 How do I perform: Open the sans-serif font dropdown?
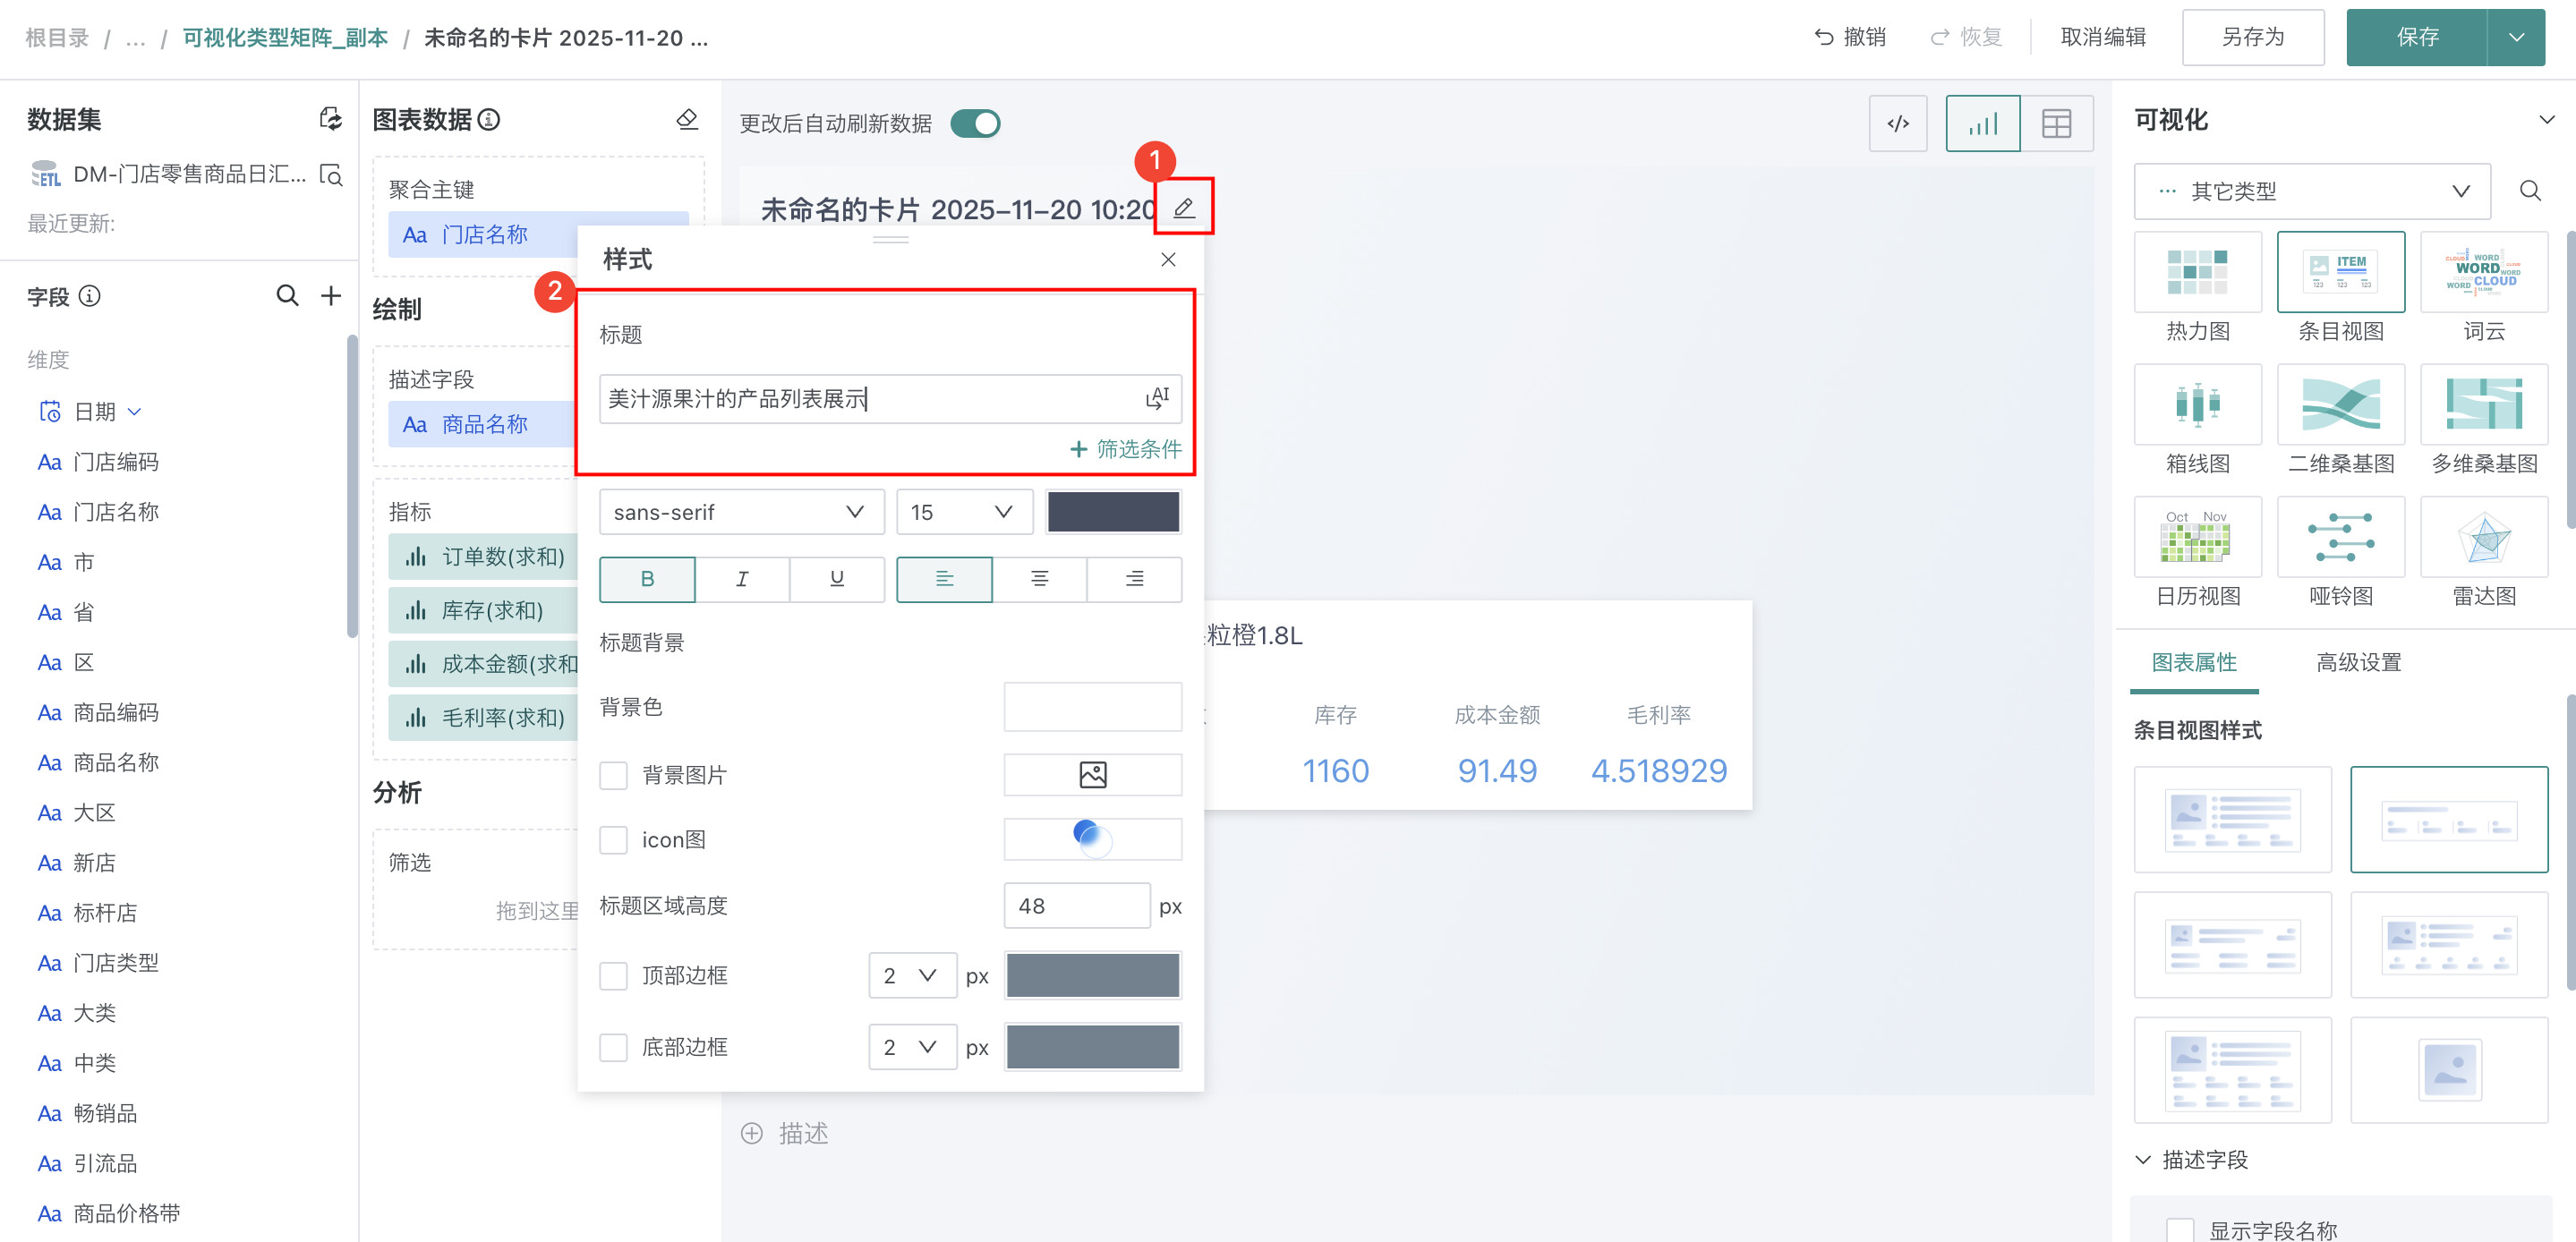[x=741, y=512]
